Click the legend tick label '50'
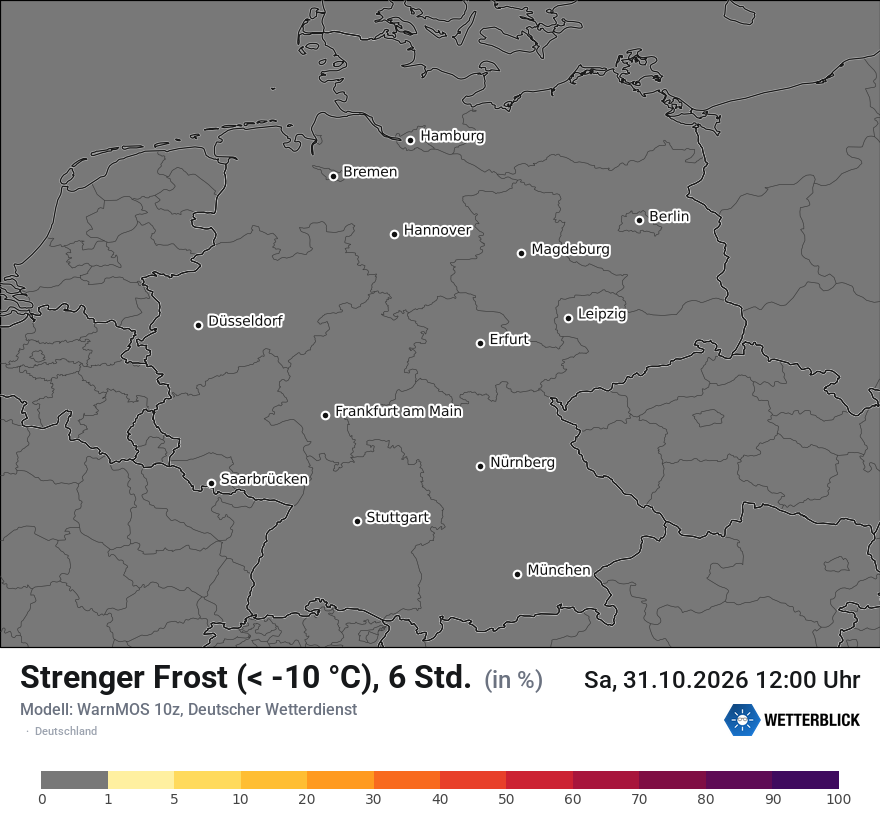 tap(506, 799)
